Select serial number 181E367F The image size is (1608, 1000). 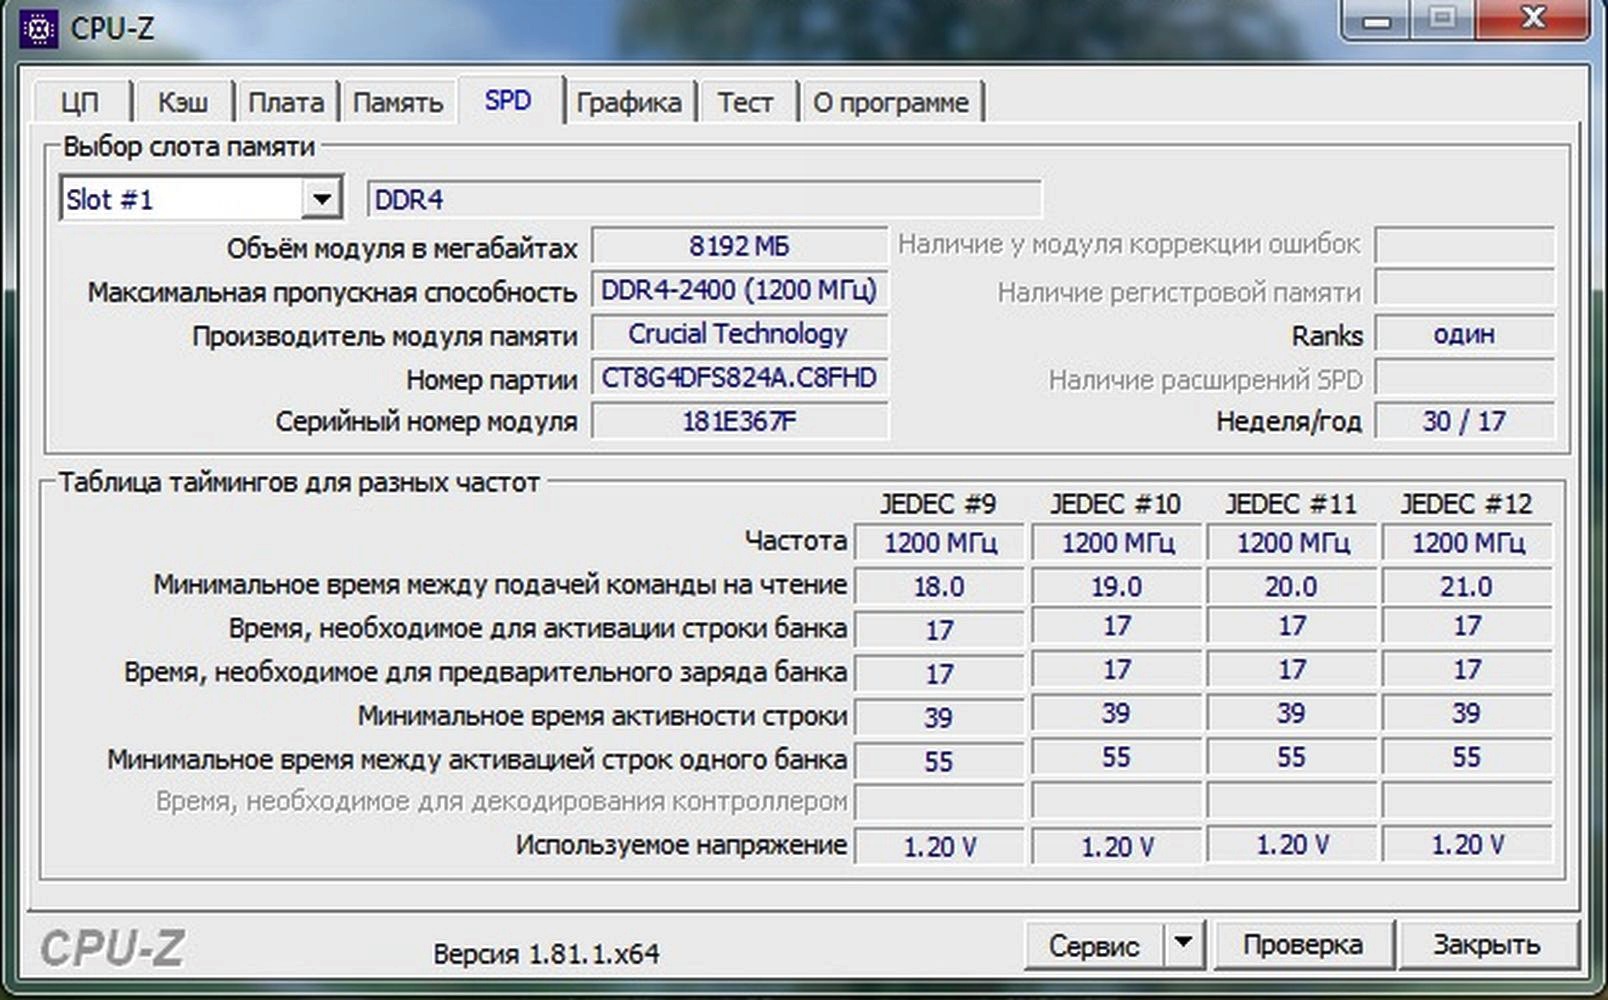point(739,421)
